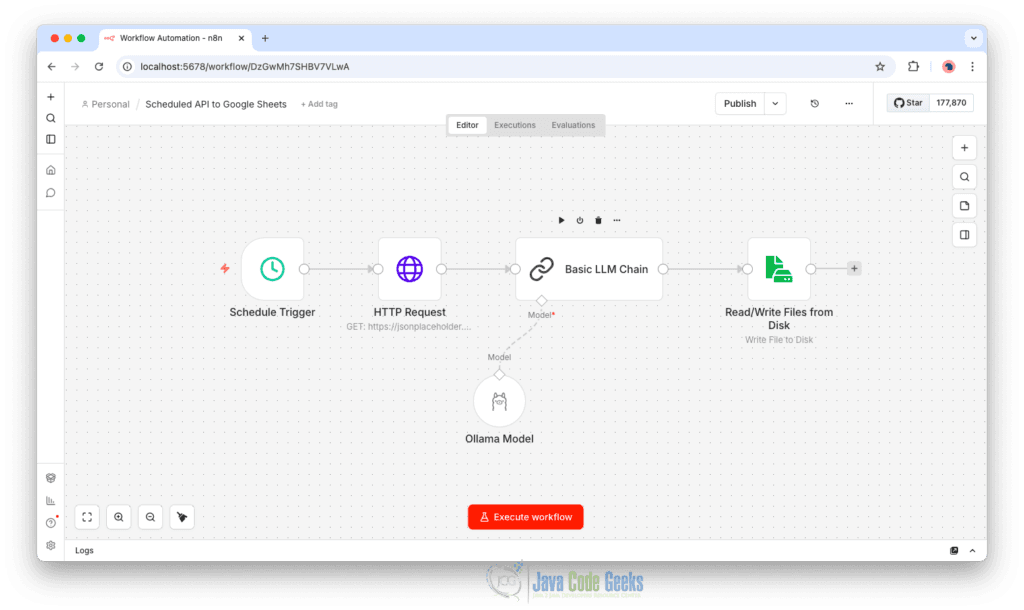Pop out Logs panel icon
This screenshot has height=610, width=1024.
(x=954, y=551)
